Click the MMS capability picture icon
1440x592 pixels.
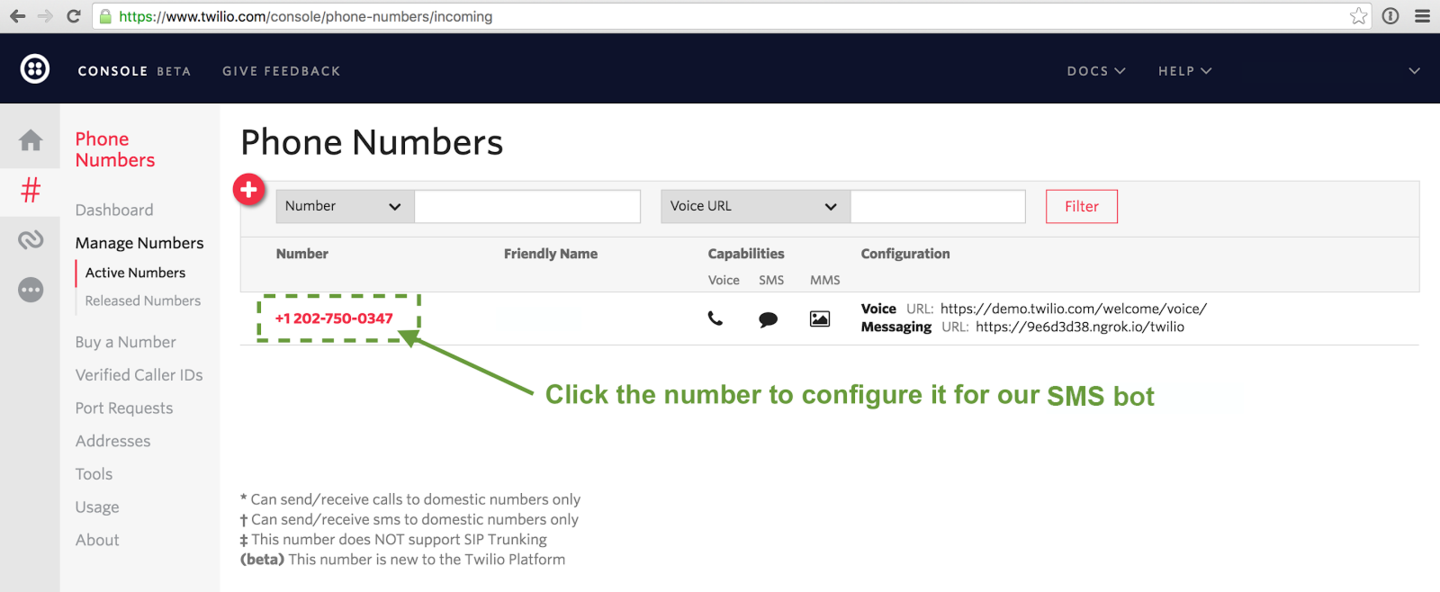pyautogui.click(x=820, y=319)
